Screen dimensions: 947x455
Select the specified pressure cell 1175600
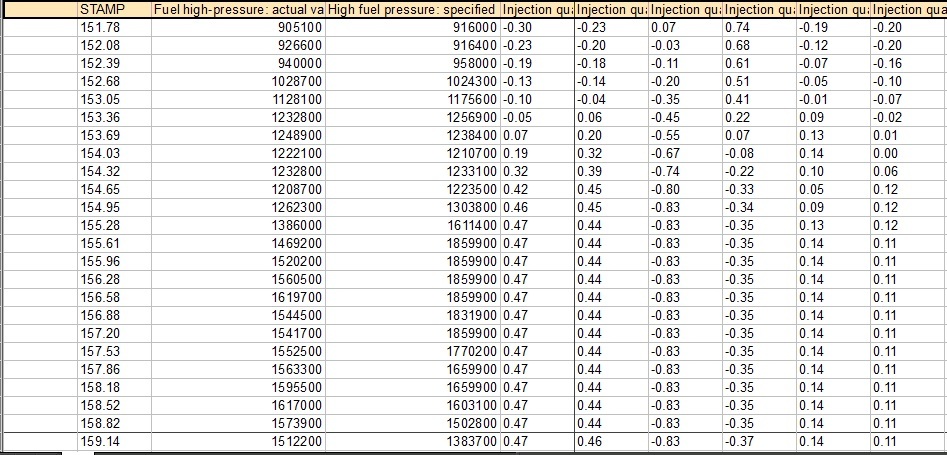(x=412, y=99)
